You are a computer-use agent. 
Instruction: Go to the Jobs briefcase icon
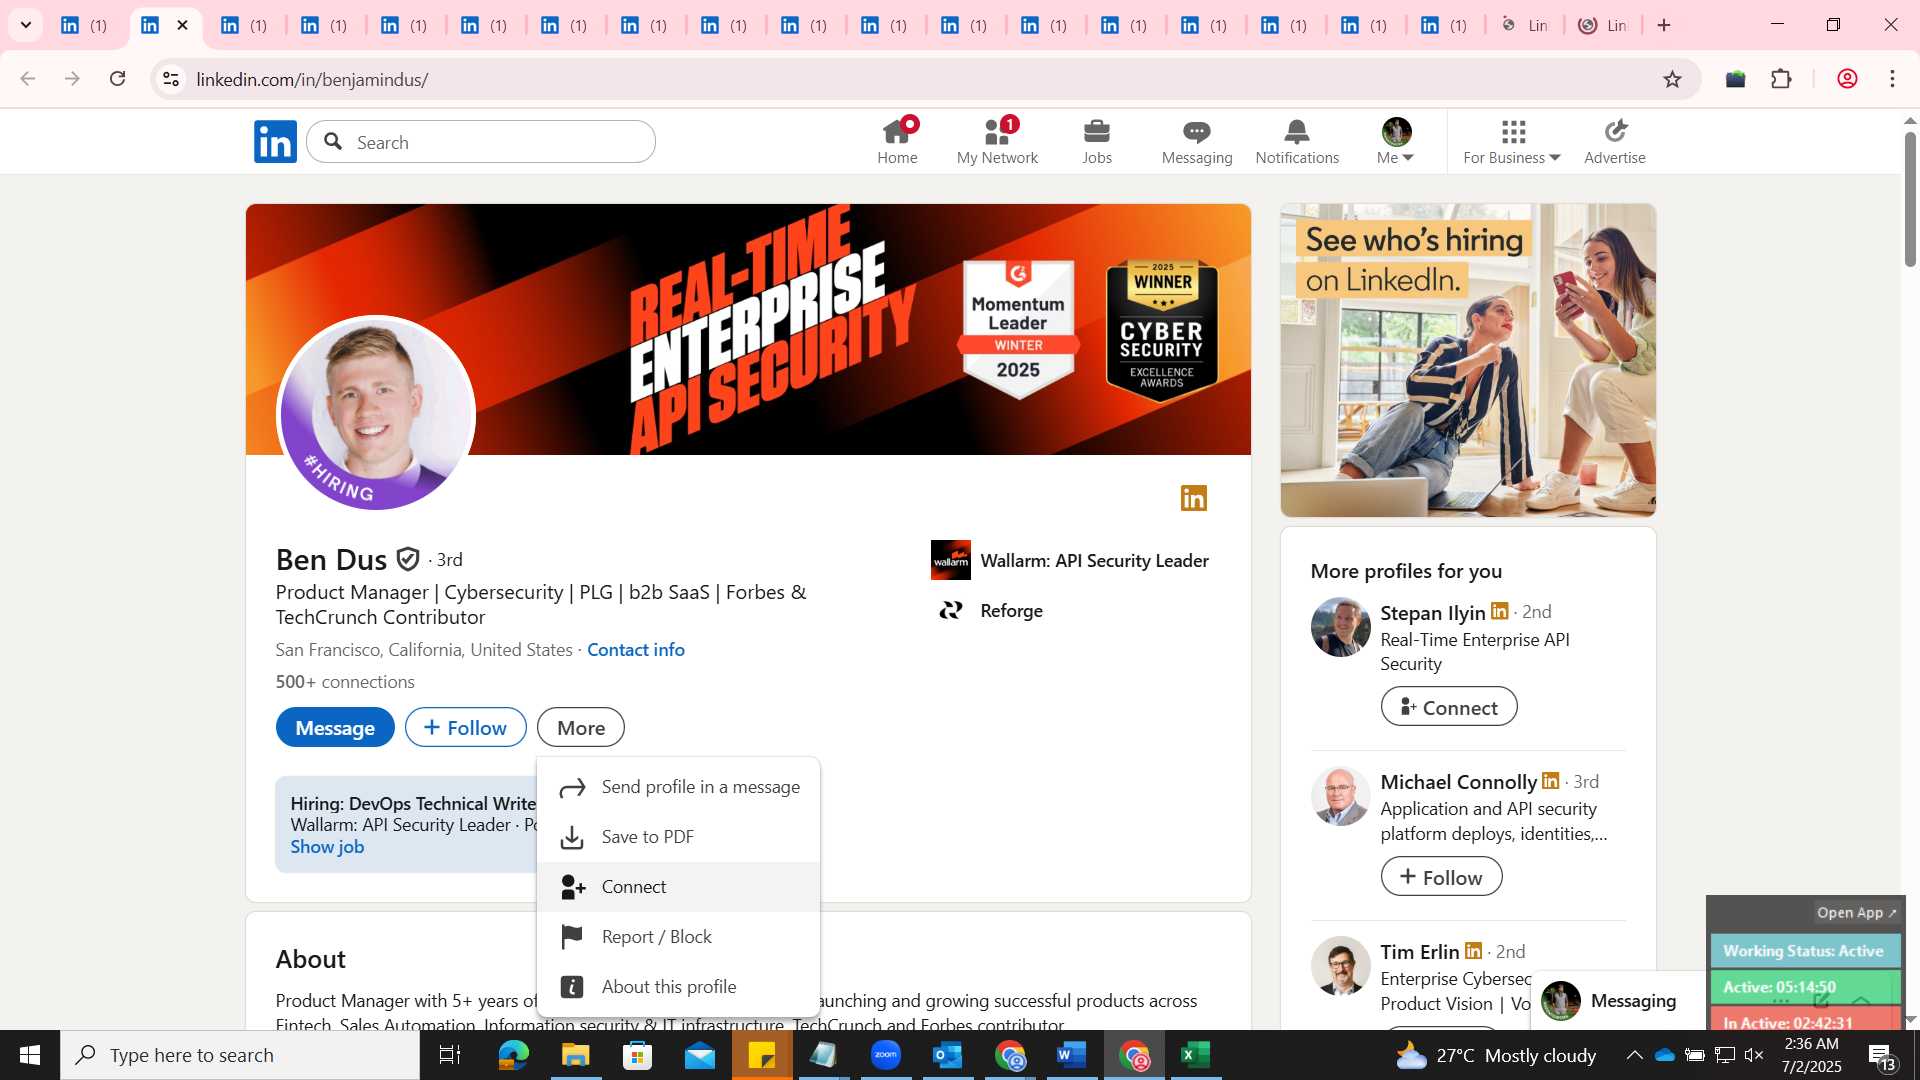coord(1097,141)
